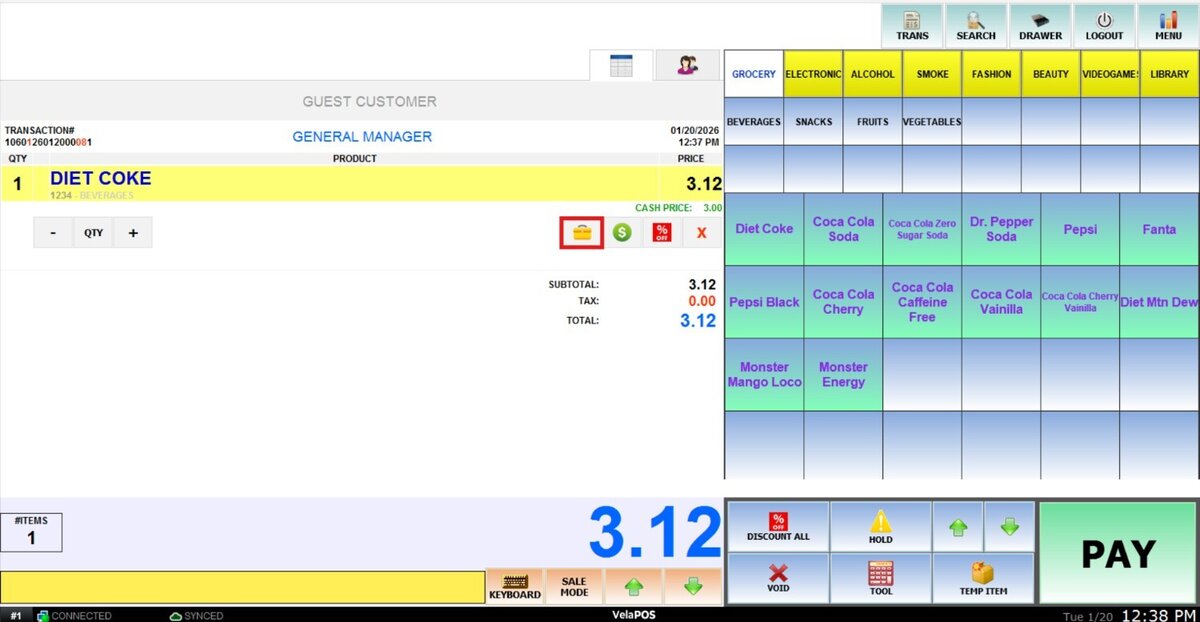Open the VEGETABLES subcategory
1200x622 pixels.
click(x=932, y=121)
